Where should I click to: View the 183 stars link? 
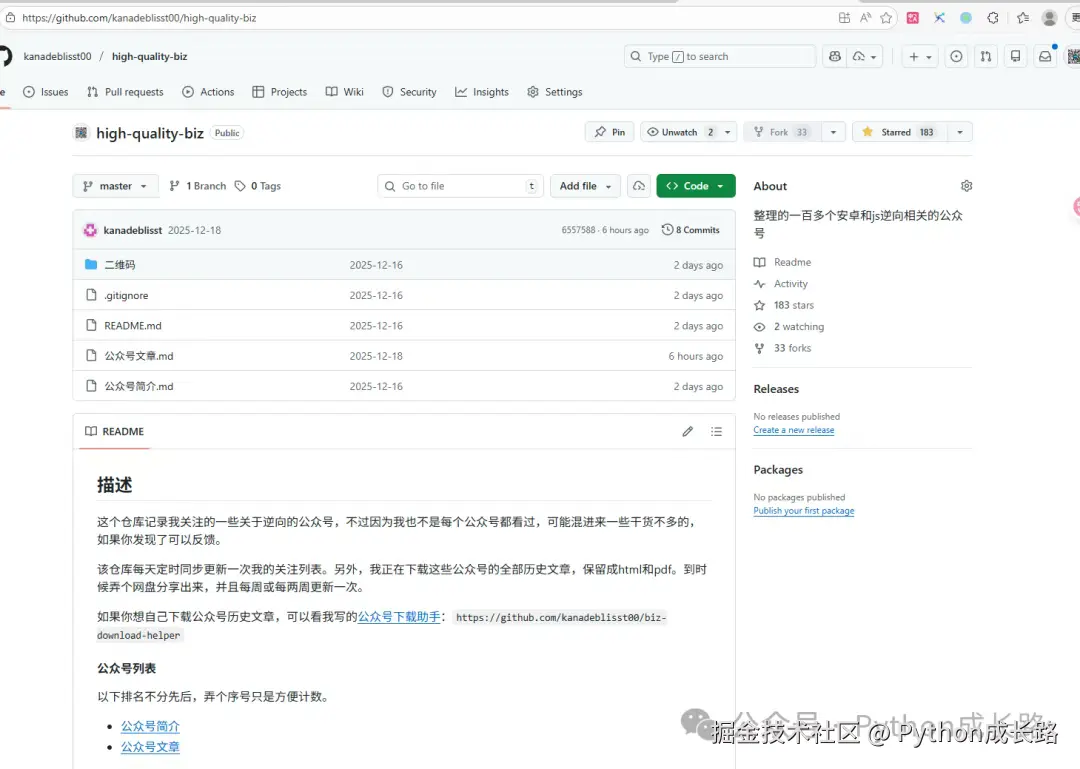click(x=784, y=305)
